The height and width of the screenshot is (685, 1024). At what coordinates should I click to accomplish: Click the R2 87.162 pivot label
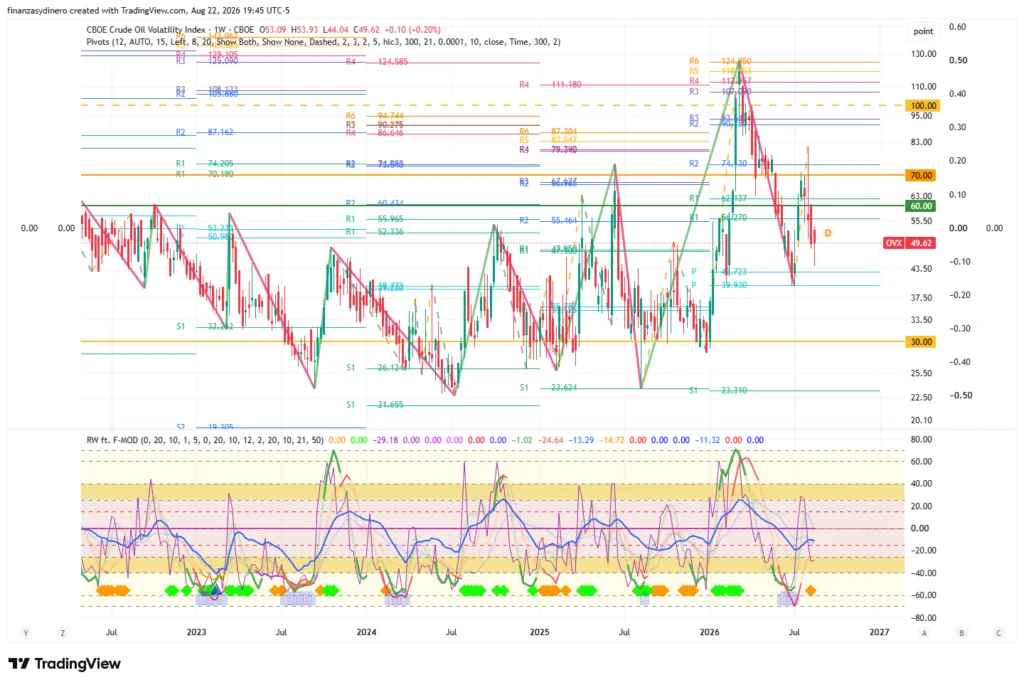(x=204, y=132)
